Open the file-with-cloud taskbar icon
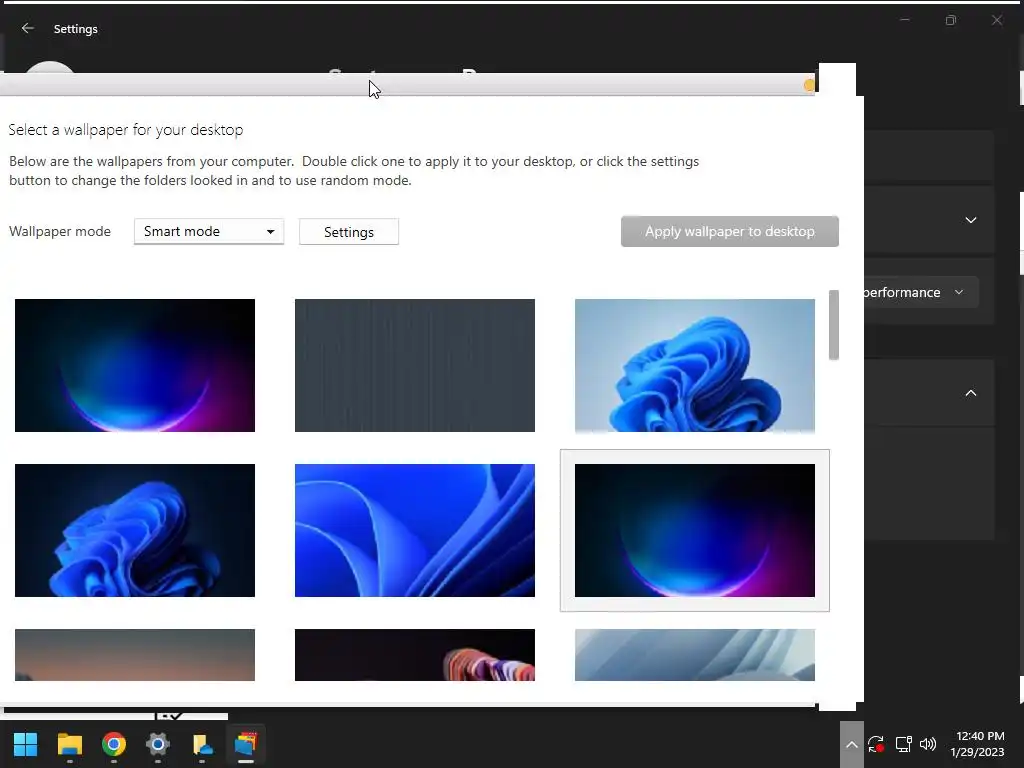 (202, 744)
